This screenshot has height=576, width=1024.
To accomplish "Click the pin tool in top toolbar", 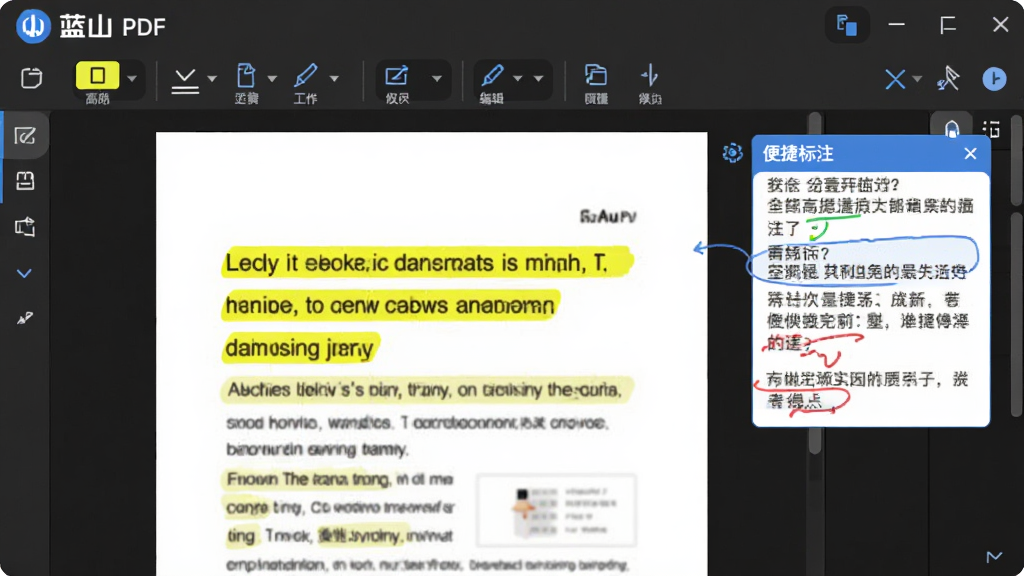I will 948,78.
